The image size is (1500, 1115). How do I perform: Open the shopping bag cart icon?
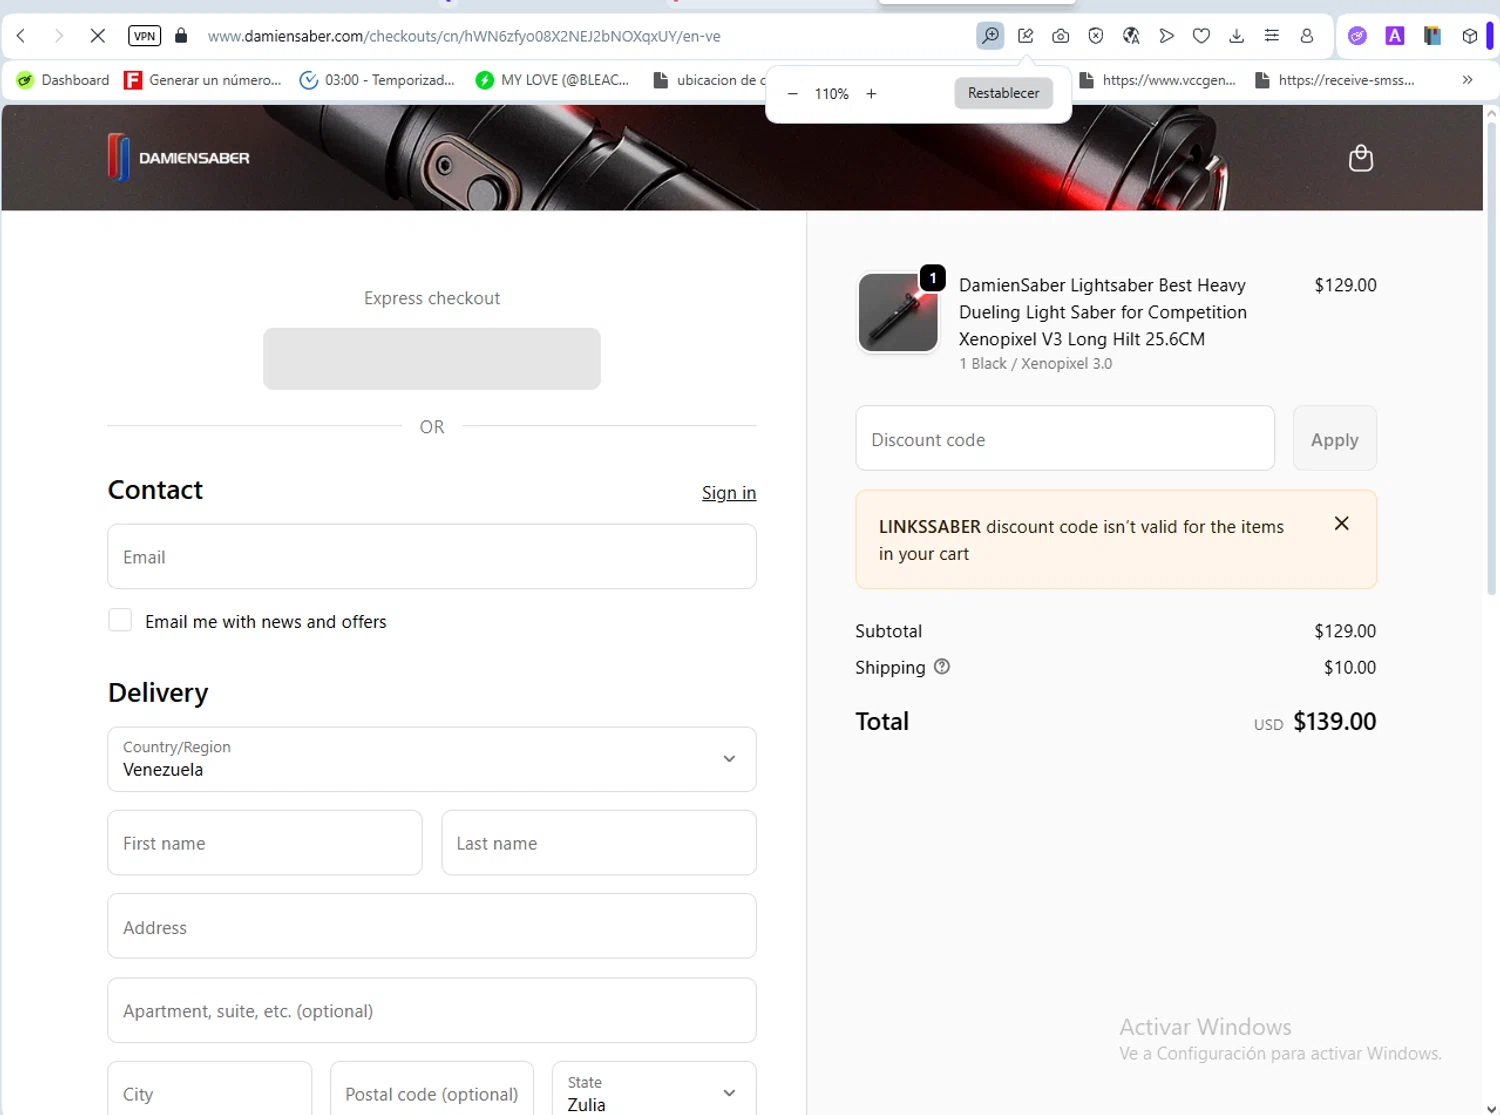click(1360, 158)
